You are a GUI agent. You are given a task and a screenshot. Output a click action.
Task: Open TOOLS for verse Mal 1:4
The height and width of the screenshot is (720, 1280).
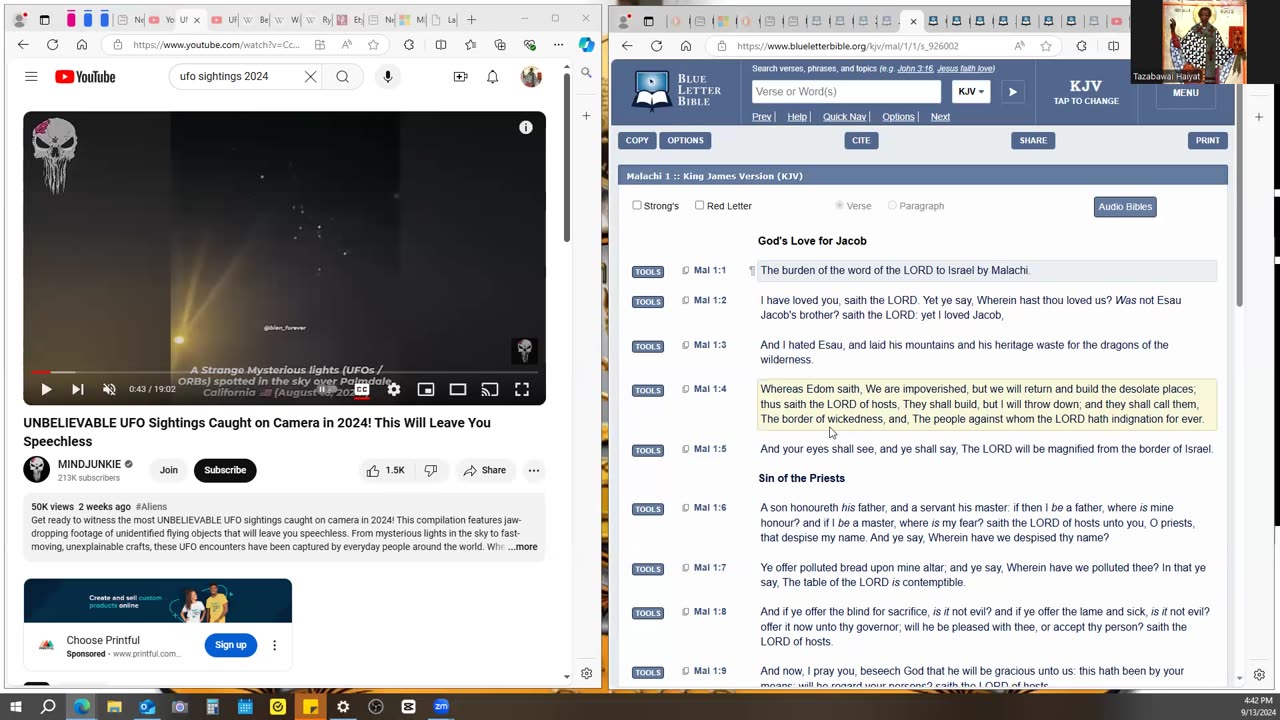[648, 390]
